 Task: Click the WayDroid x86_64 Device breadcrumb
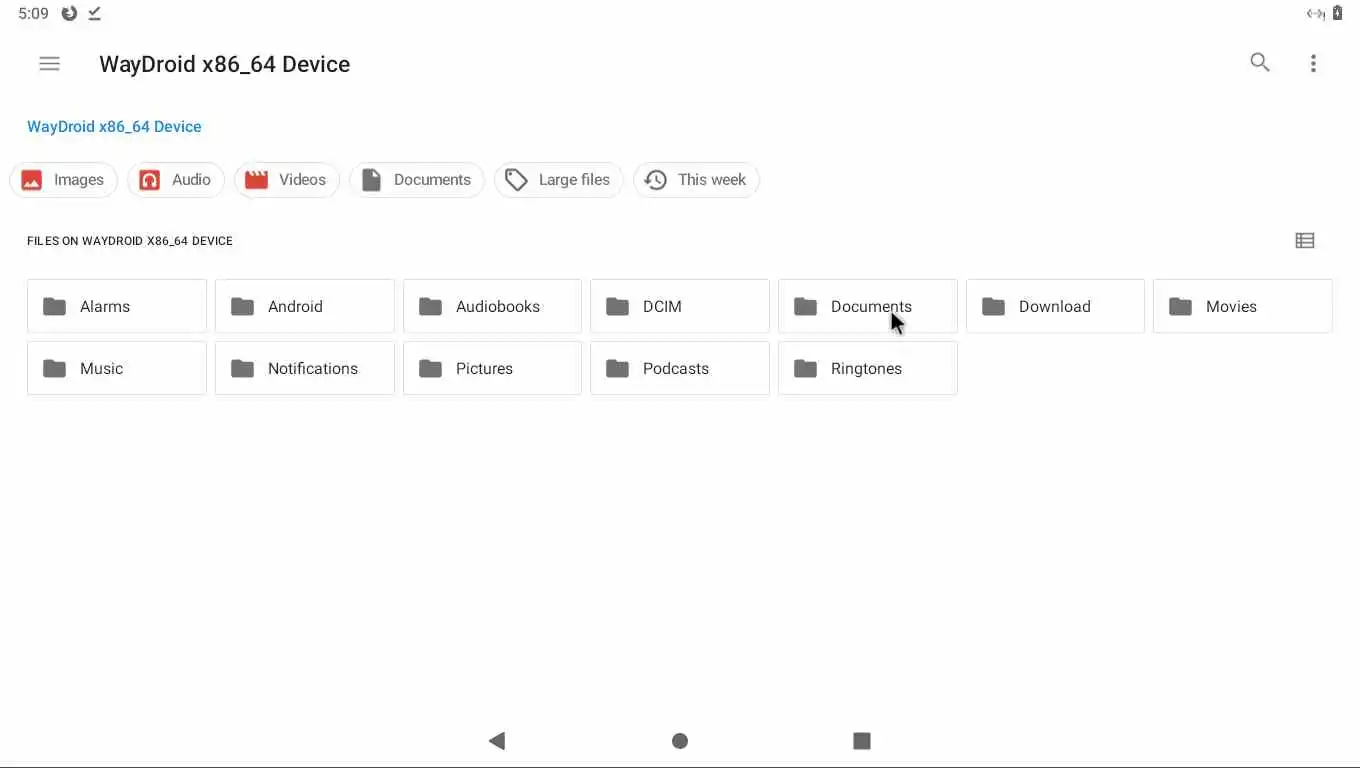114,127
